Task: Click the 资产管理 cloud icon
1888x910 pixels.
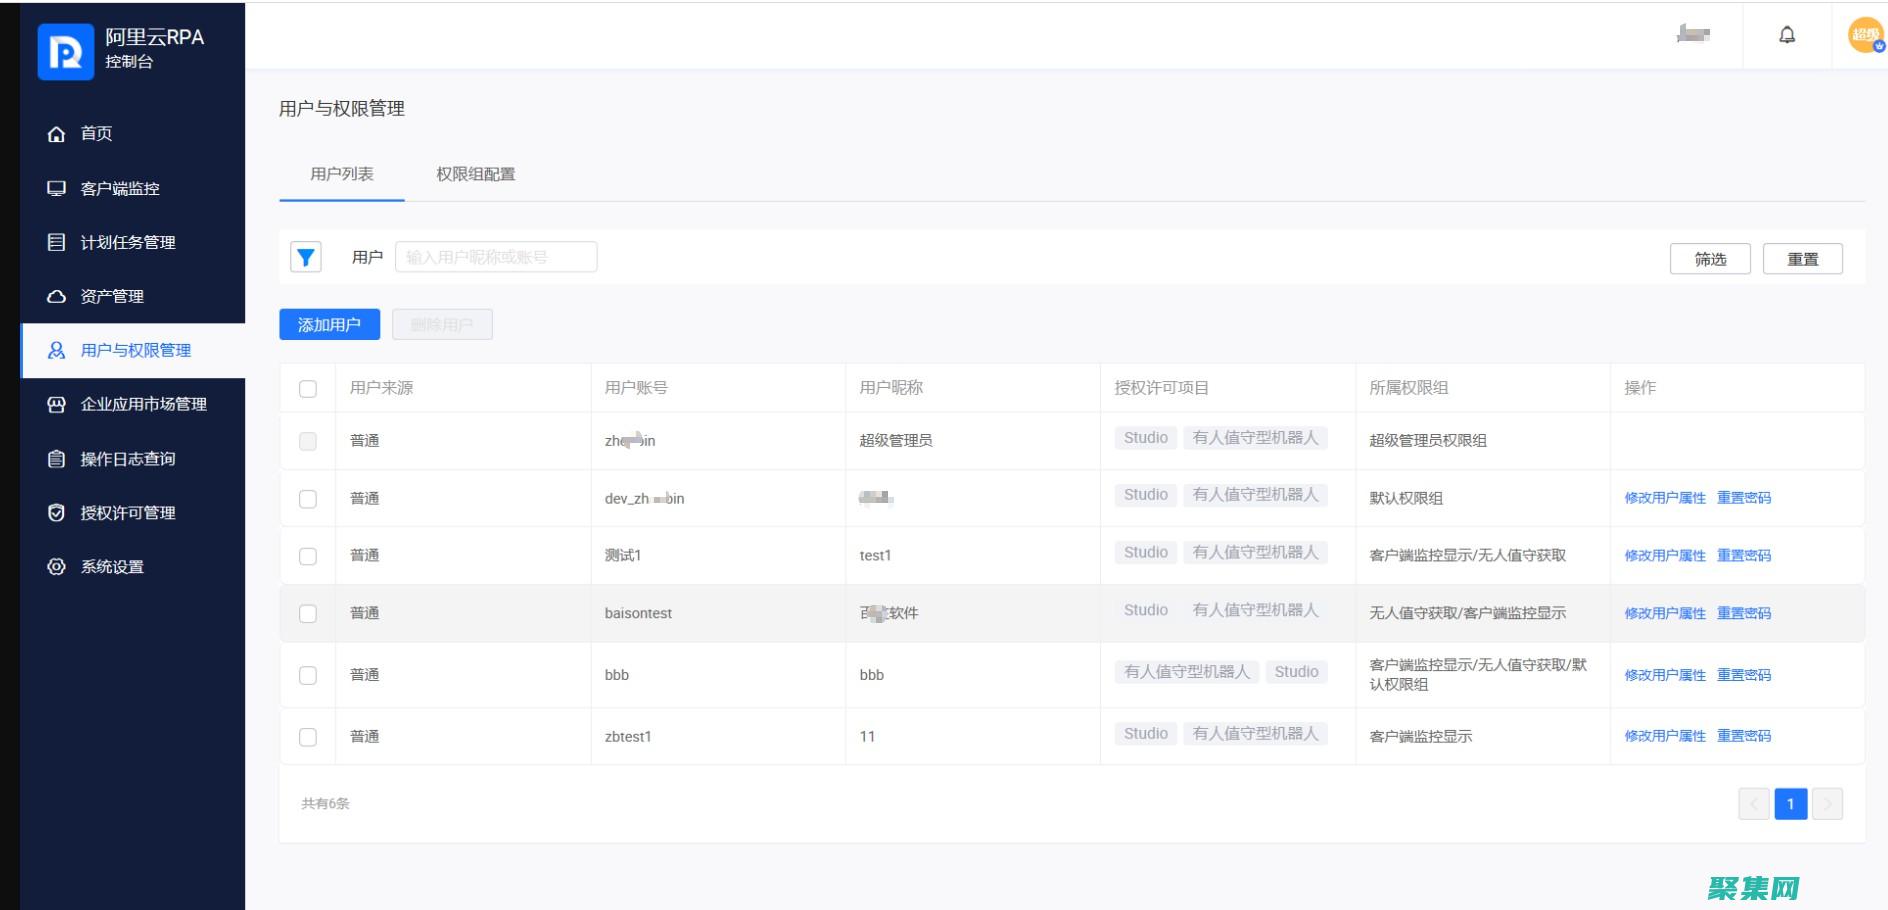Action: 56,296
